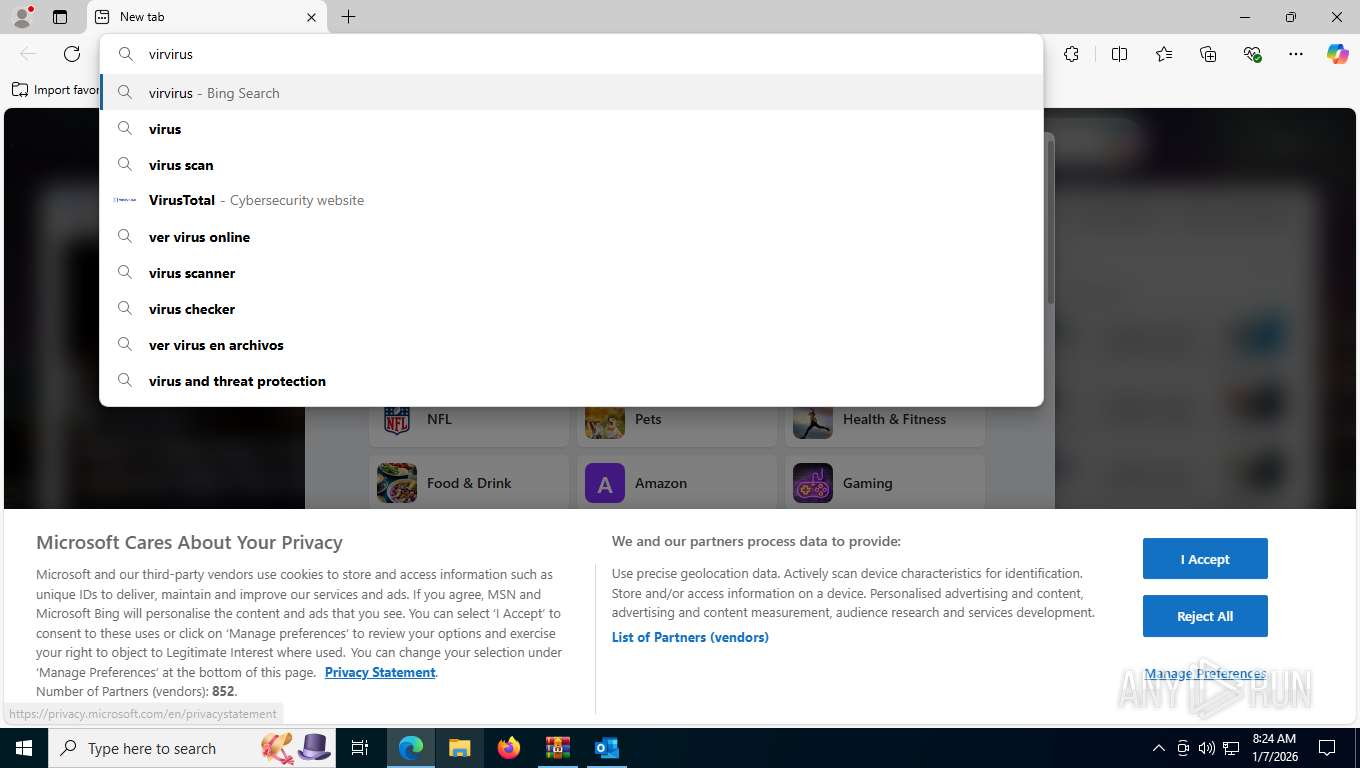The width and height of the screenshot is (1360, 768).
Task: Open the network tray icon
Action: pyautogui.click(x=1232, y=748)
